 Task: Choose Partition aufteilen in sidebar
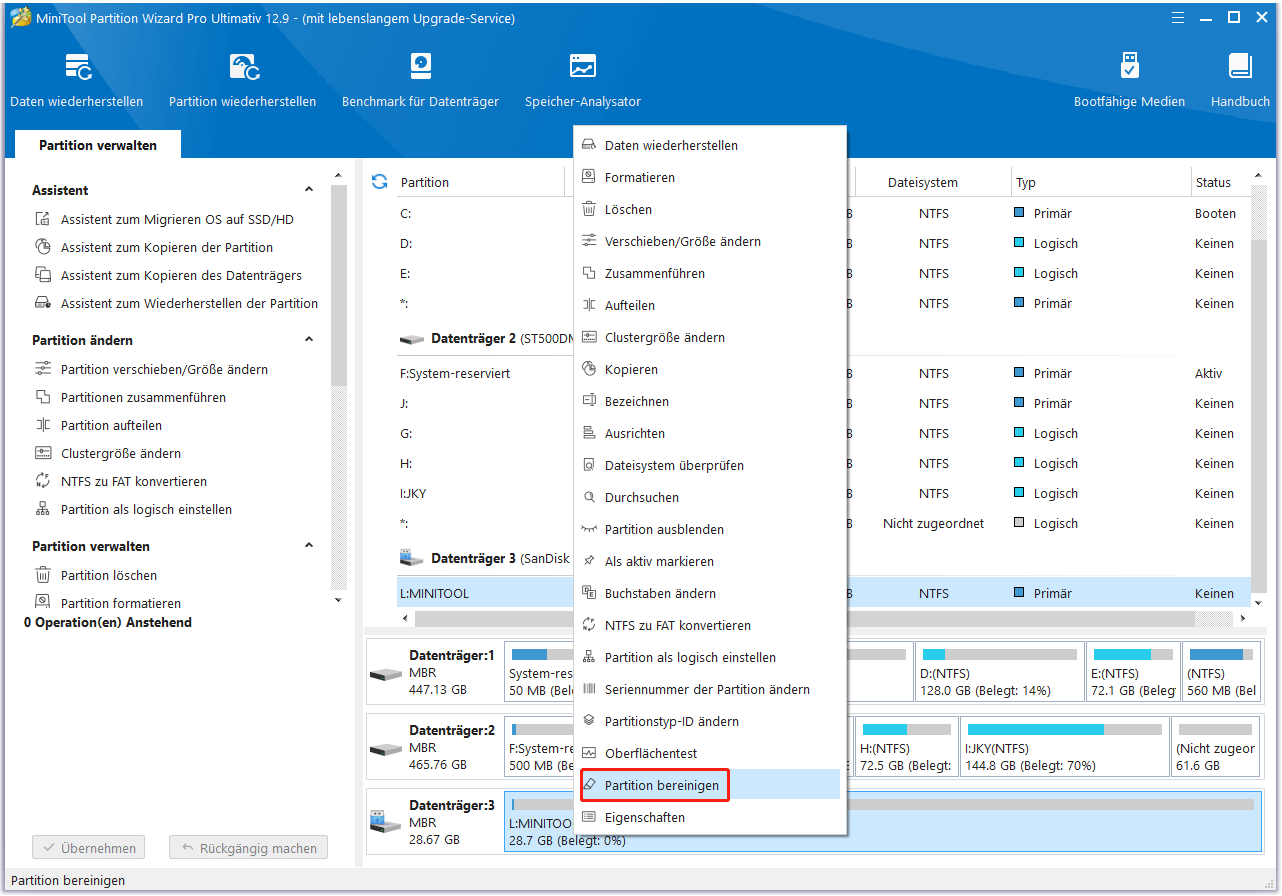[99, 425]
